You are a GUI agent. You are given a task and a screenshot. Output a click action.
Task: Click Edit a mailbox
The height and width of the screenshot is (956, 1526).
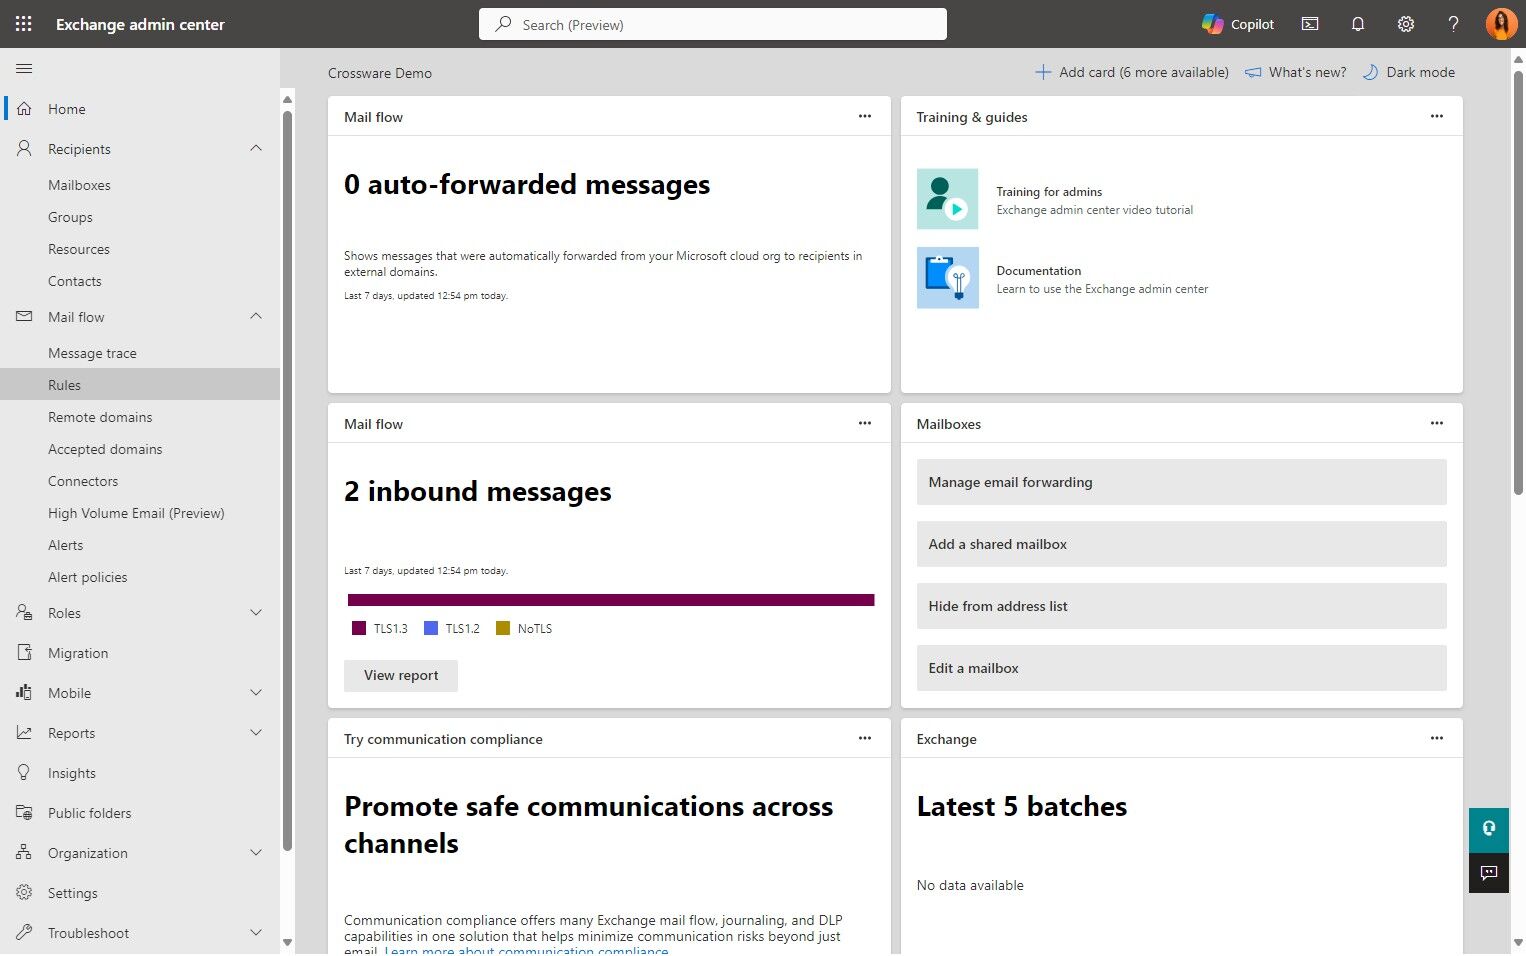(x=1181, y=668)
